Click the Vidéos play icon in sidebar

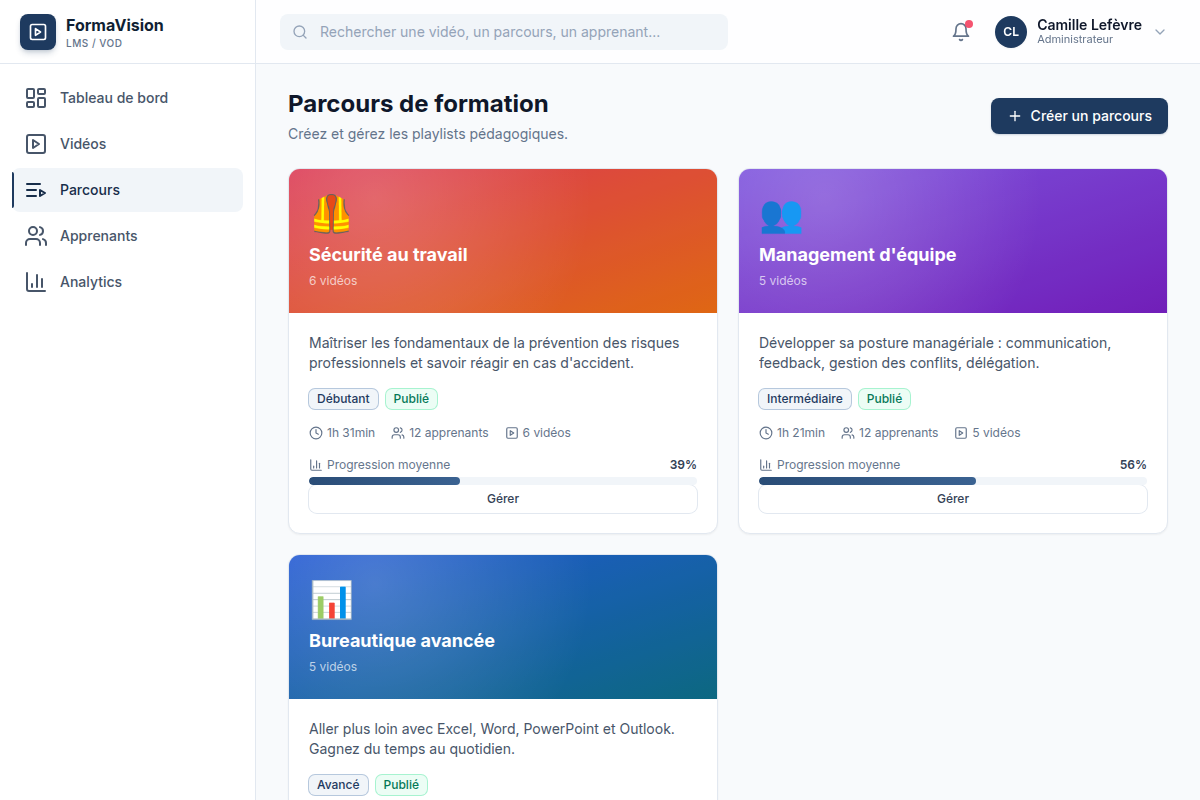tap(36, 144)
